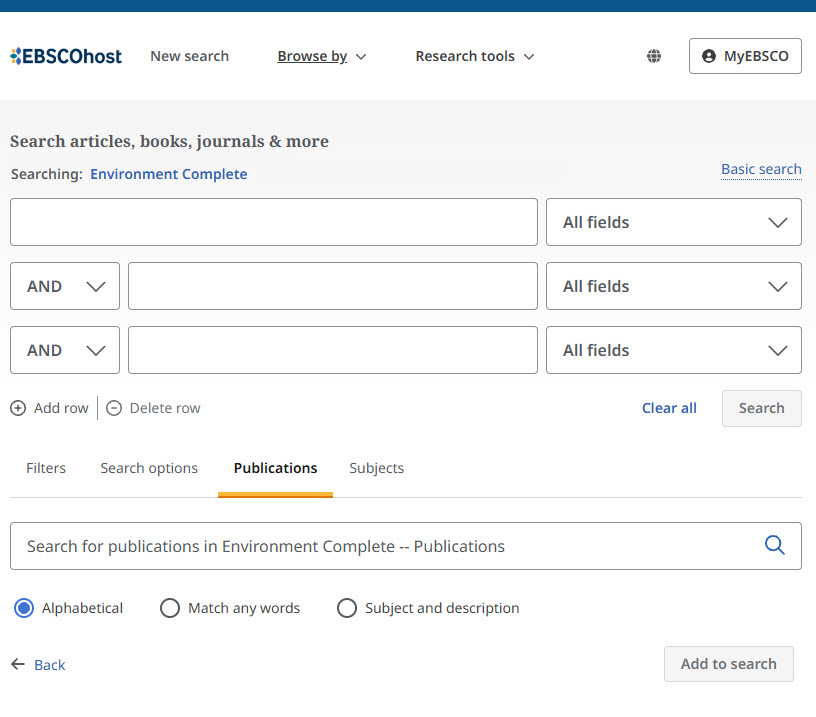Click the magnifier icon in publications search
Viewport: 816px width, 717px height.
coord(774,545)
